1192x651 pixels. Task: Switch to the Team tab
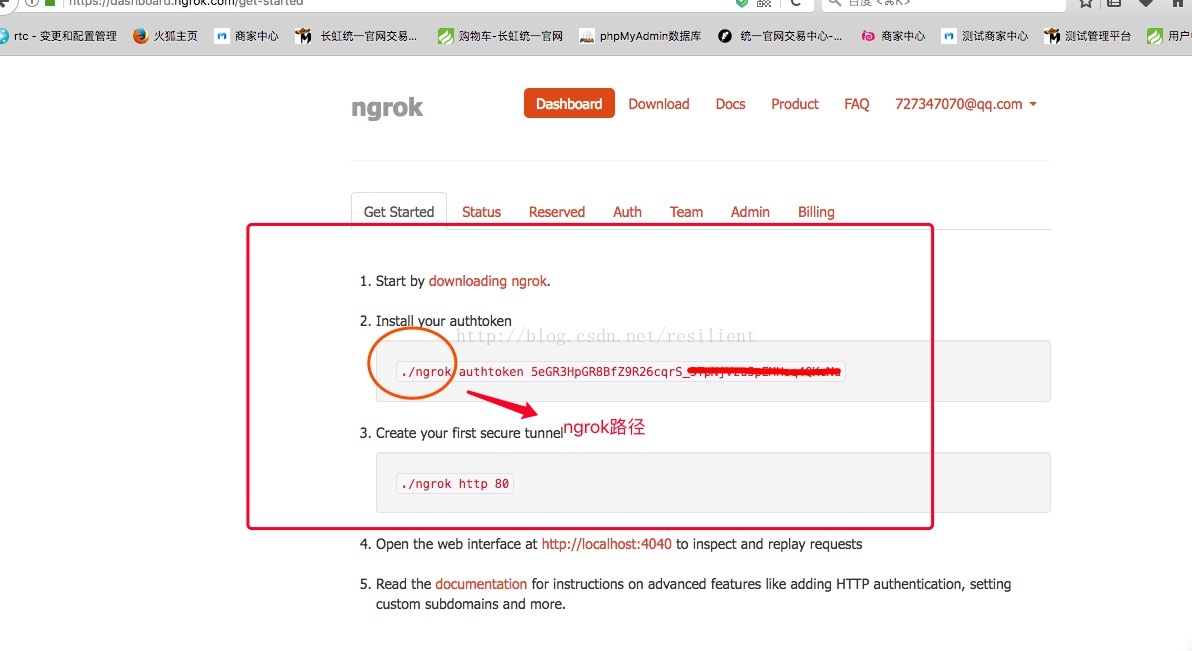click(x=686, y=212)
